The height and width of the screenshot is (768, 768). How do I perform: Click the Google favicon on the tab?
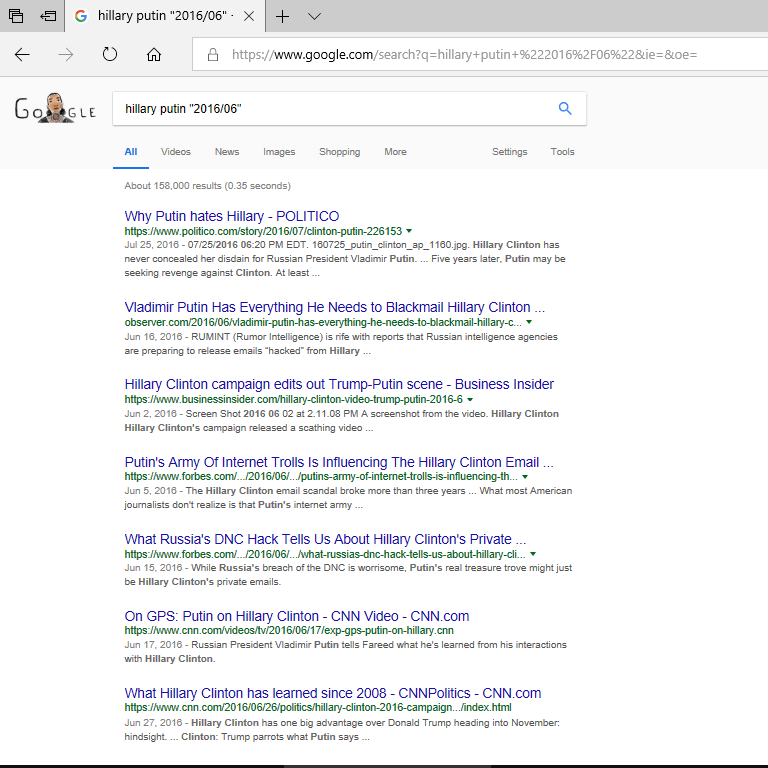[81, 16]
